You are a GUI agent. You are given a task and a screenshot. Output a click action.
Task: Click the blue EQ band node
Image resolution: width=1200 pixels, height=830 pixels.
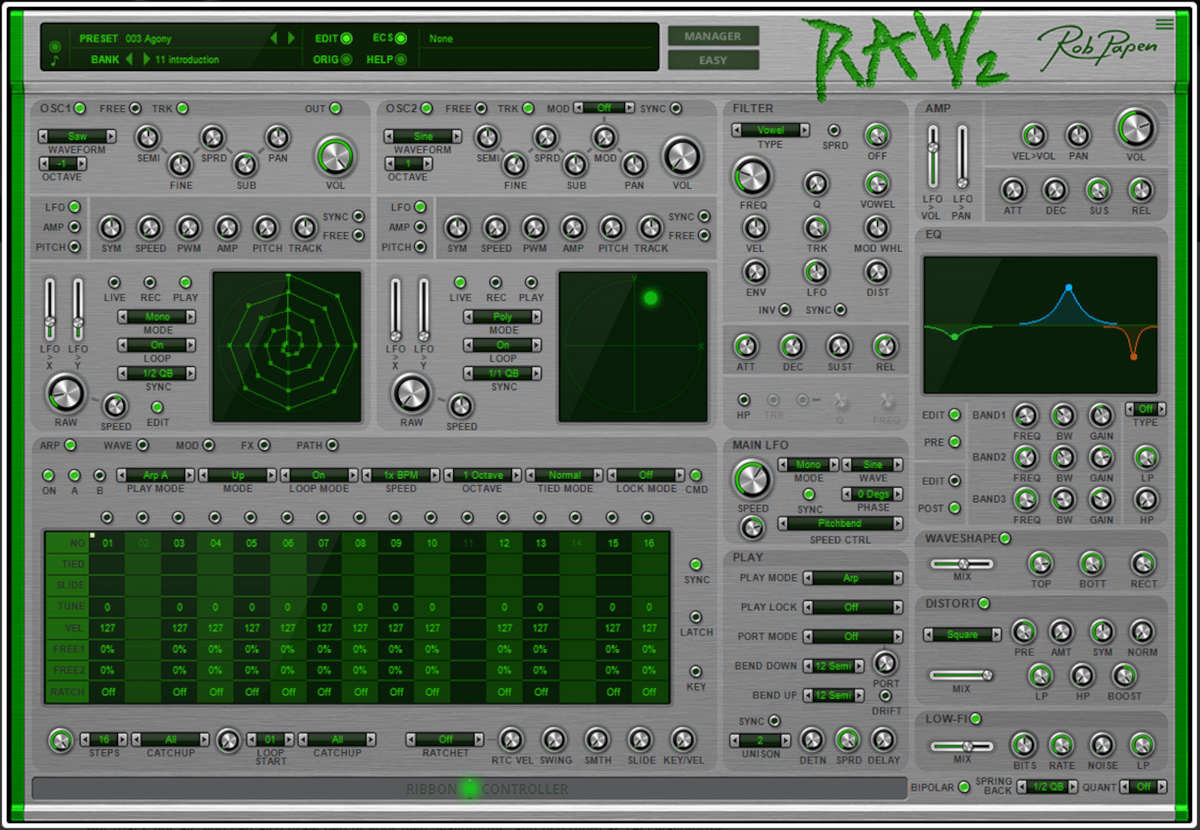tap(1068, 288)
